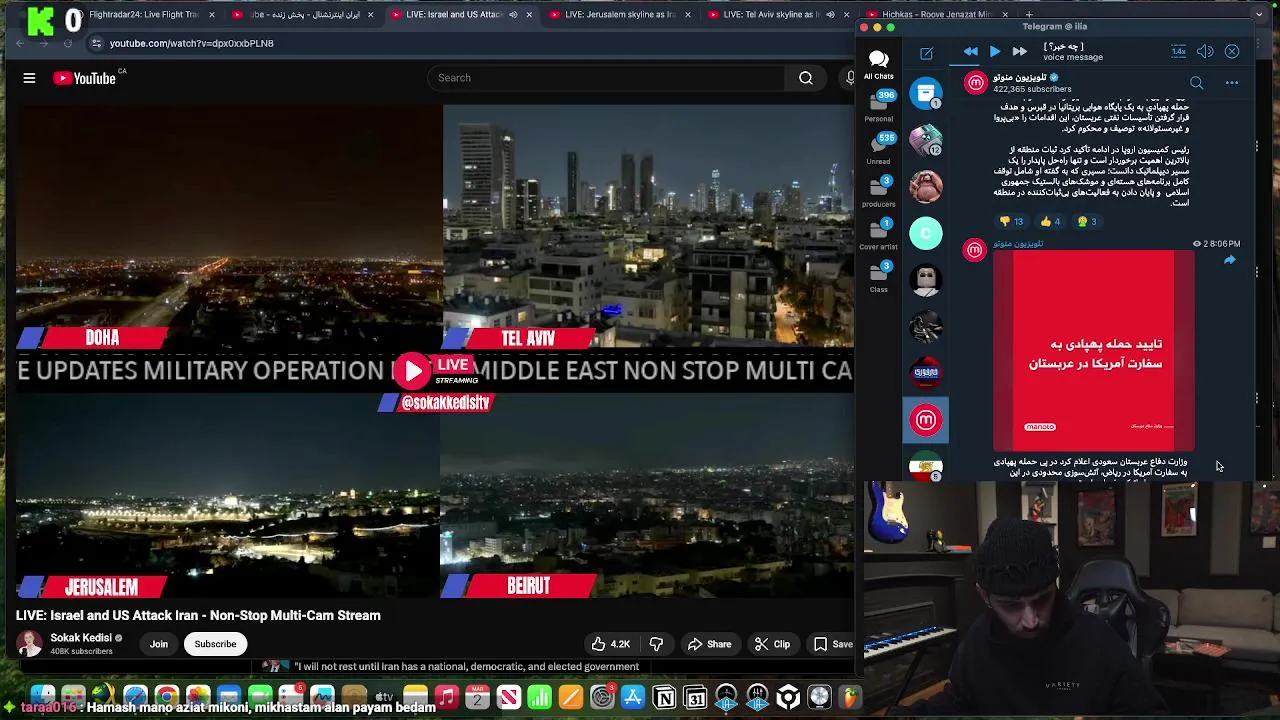The width and height of the screenshot is (1280, 720).
Task: Open the YouTube hamburger guide menu
Action: [29, 78]
